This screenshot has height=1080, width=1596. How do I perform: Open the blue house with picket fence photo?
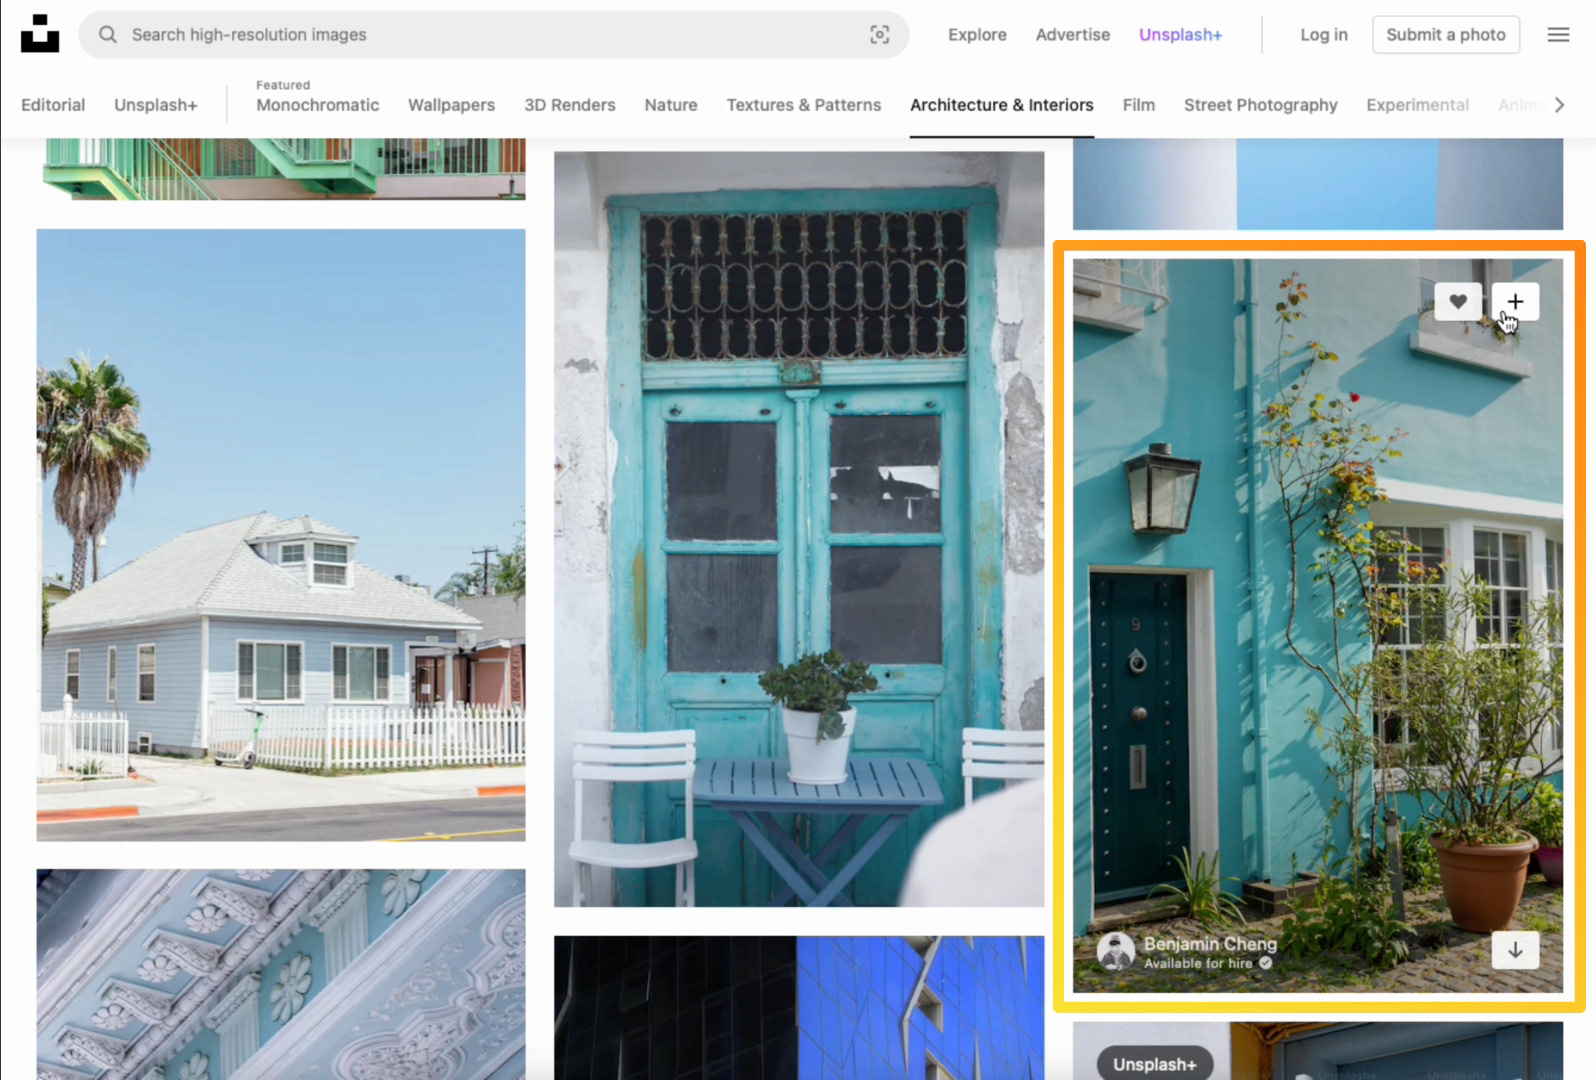click(281, 535)
